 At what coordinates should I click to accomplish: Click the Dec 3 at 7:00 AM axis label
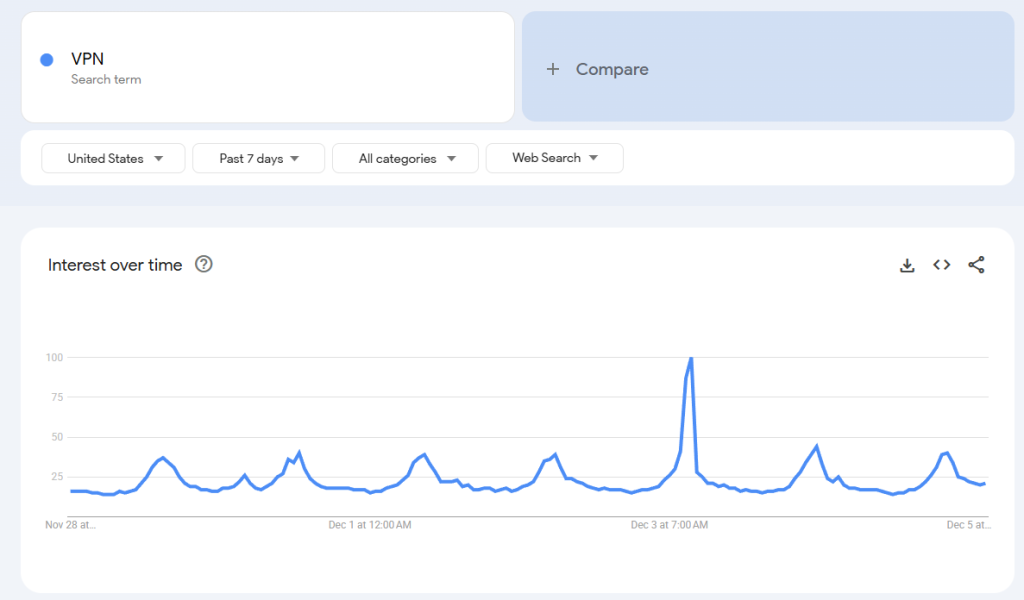[x=669, y=524]
